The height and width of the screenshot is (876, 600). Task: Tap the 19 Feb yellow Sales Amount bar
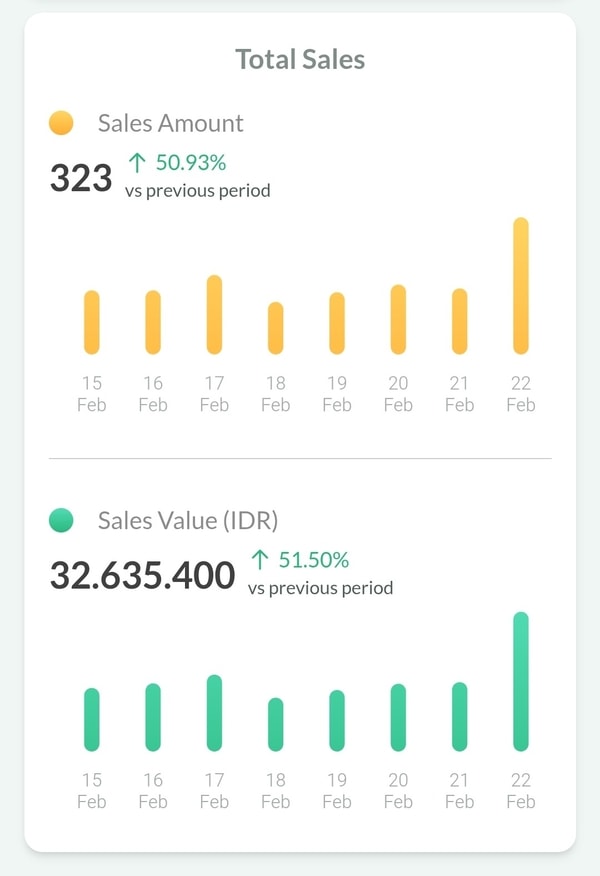point(337,323)
